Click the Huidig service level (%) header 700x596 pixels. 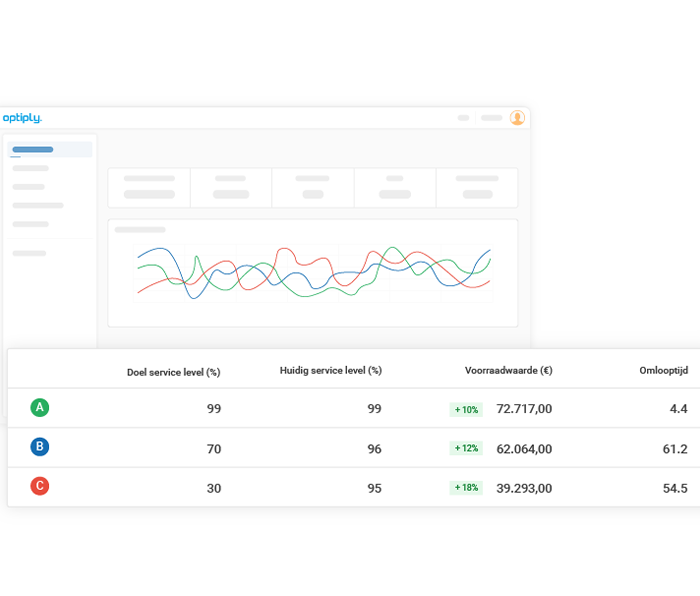coord(331,371)
